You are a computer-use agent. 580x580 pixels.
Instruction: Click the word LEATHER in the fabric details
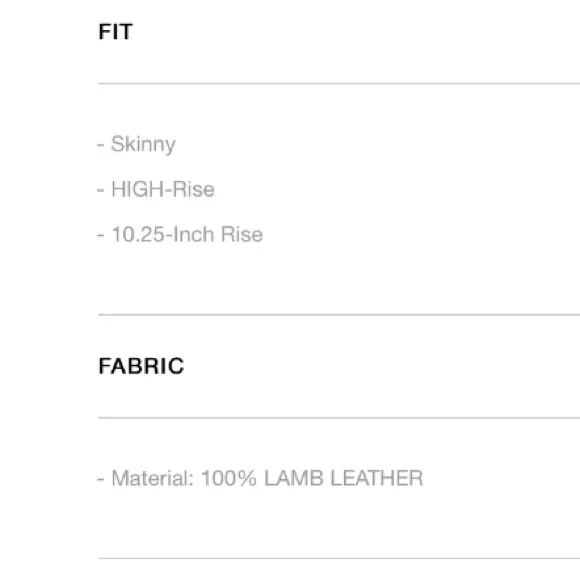click(x=377, y=478)
